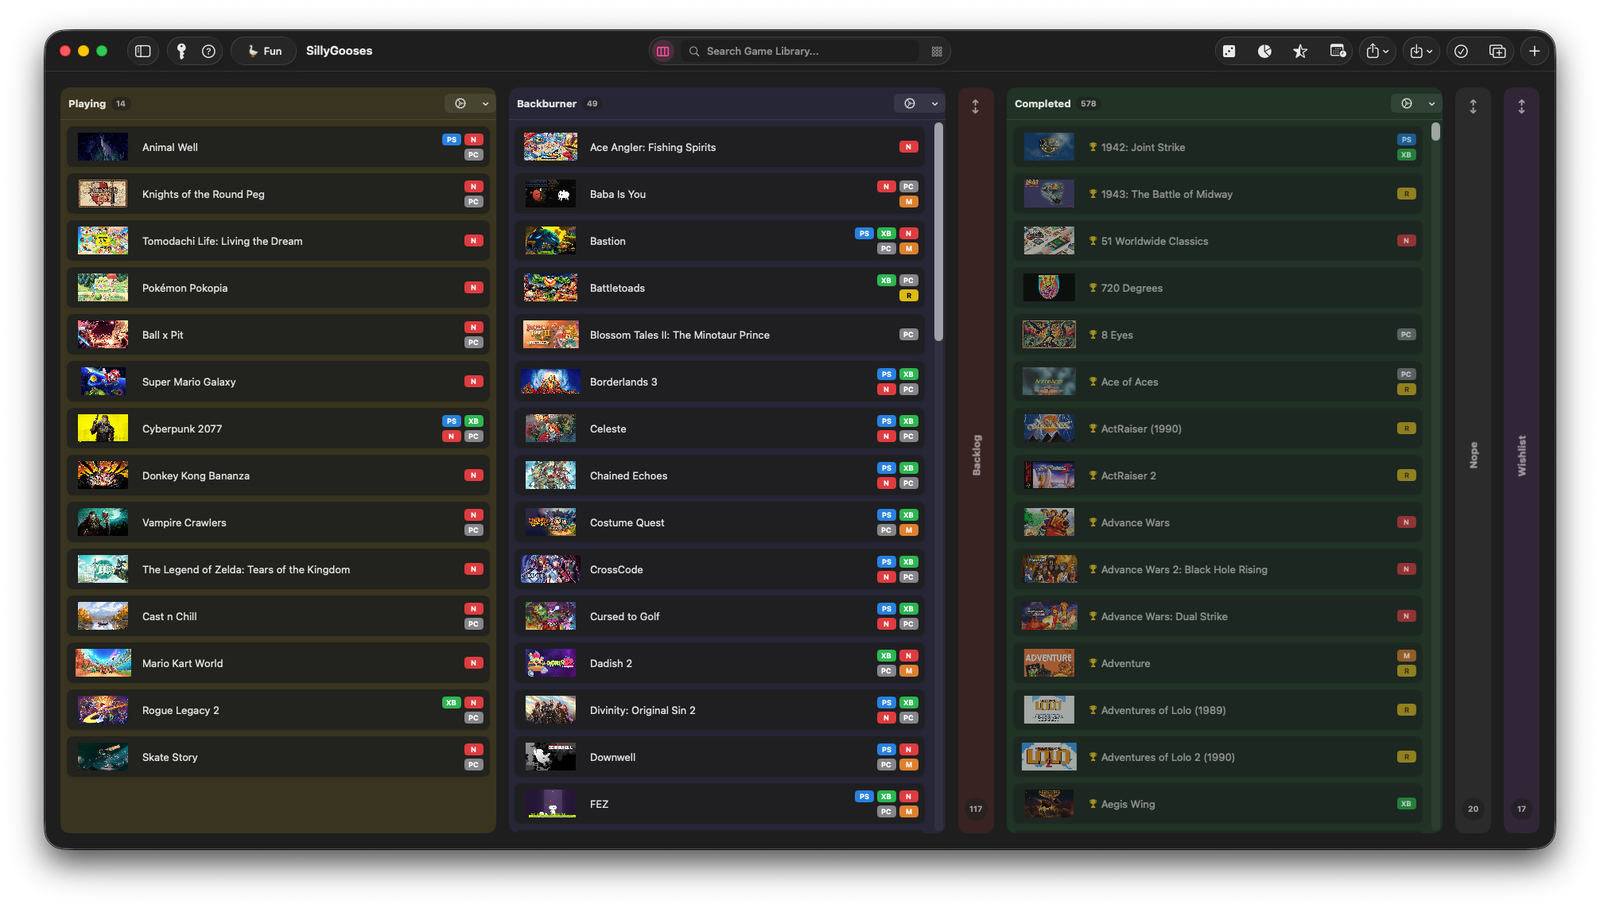
Task: Open help via the question mark icon
Action: [209, 51]
